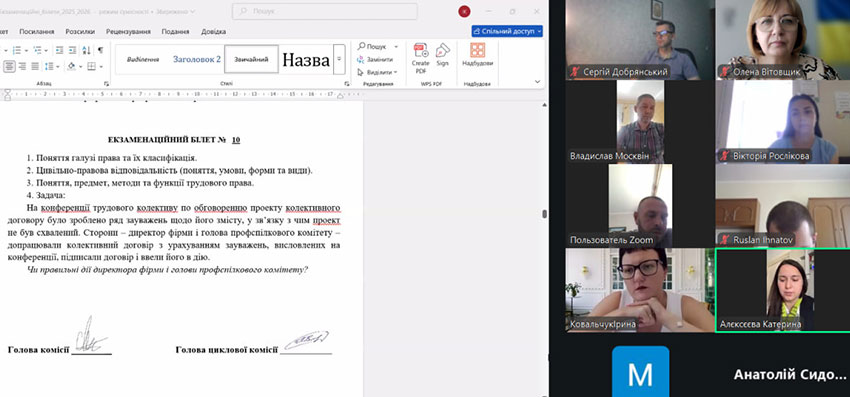Select КовальчукІрина video tile
This screenshot has height=397, width=850.
pyautogui.click(x=640, y=290)
